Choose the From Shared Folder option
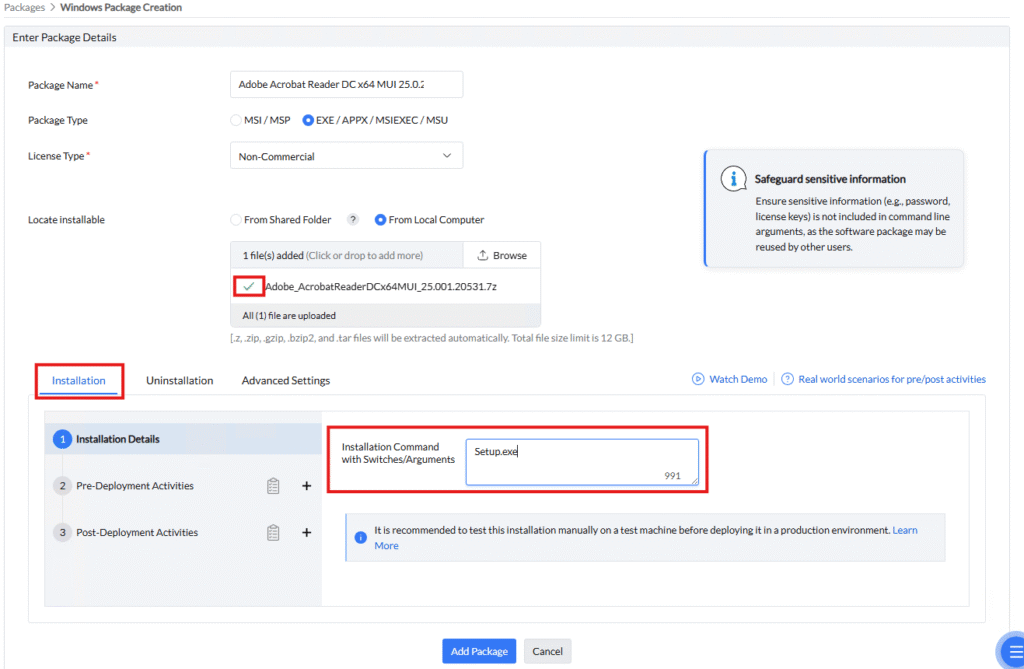The height and width of the screenshot is (669, 1024). [x=236, y=220]
